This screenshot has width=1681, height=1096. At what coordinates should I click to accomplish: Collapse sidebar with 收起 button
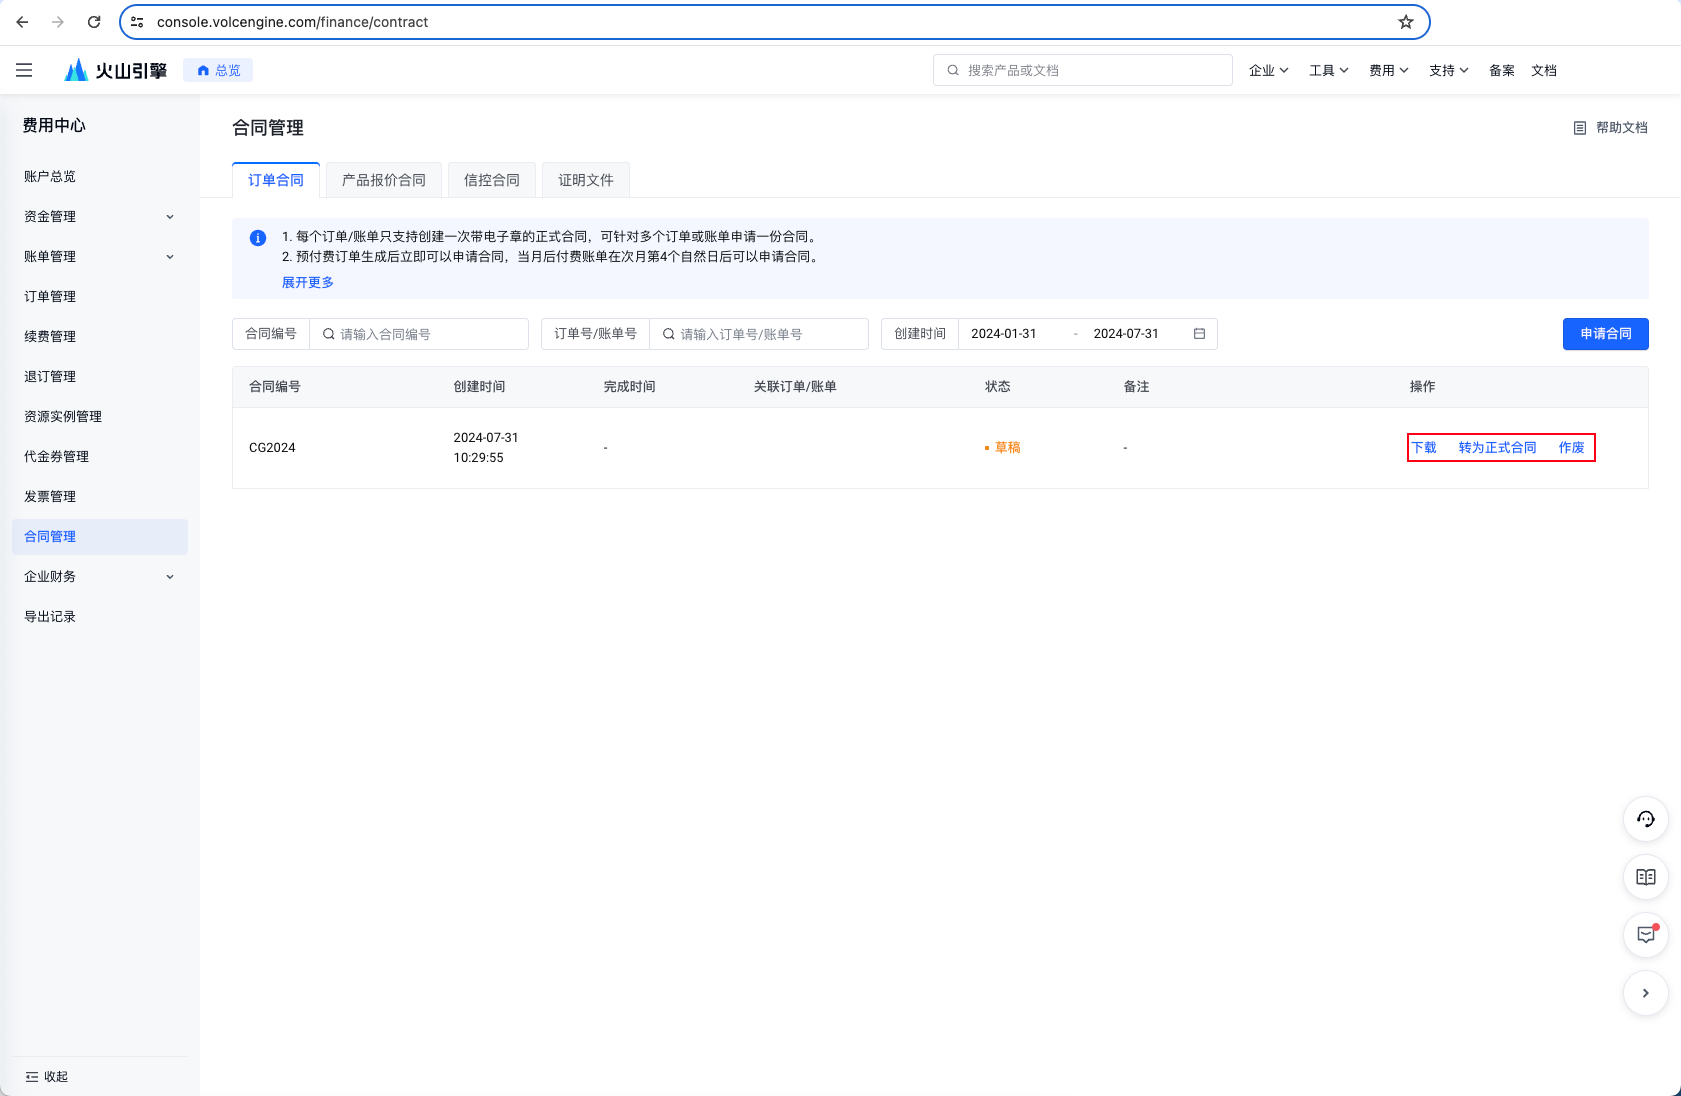tap(47, 1077)
